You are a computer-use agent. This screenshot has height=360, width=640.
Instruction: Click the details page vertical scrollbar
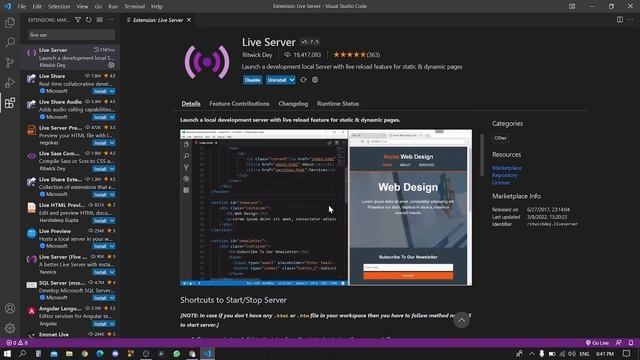[x=482, y=155]
